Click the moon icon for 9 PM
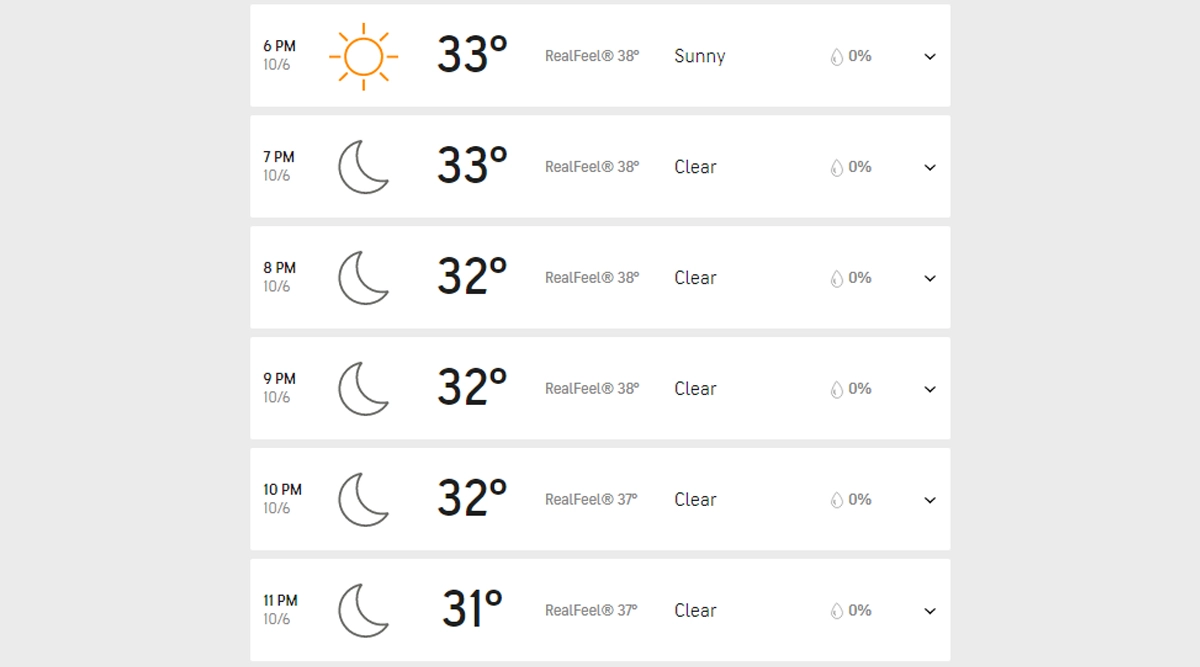Image resolution: width=1200 pixels, height=667 pixels. [x=363, y=389]
